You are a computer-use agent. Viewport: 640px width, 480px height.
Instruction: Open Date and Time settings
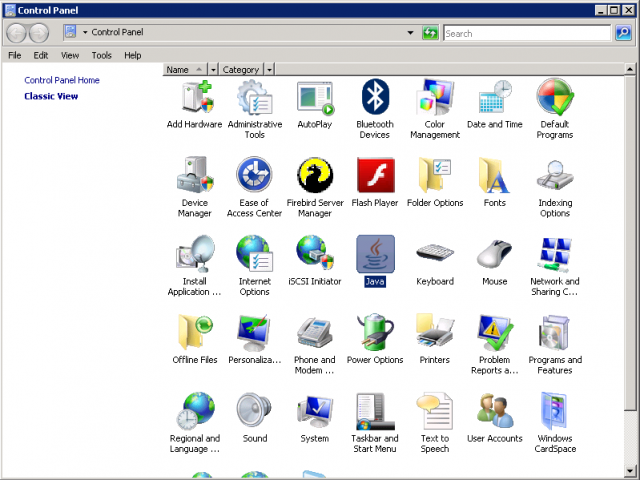point(495,104)
